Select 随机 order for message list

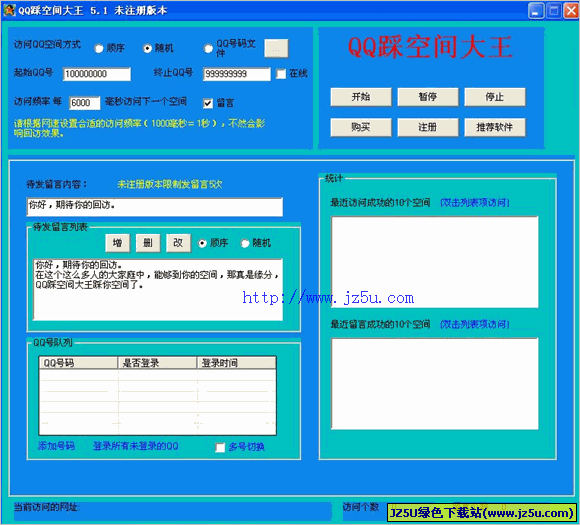click(245, 243)
